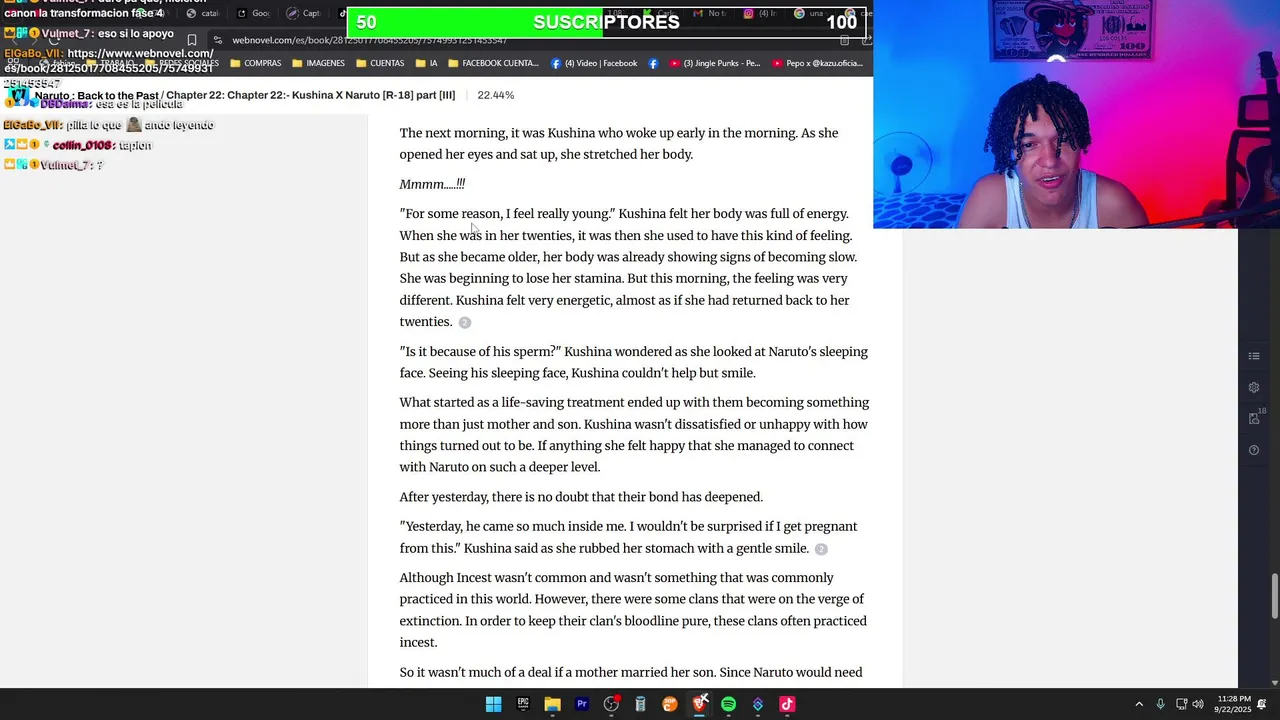Screen dimensions: 1280x720
Task: Open the CUENTAS bookmarks folder
Action: coord(380,63)
